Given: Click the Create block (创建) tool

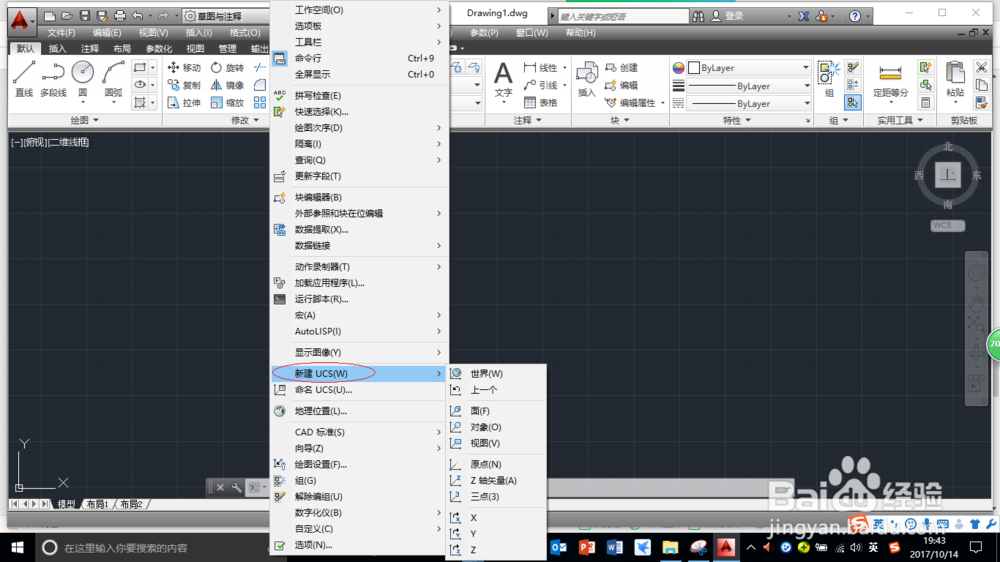Looking at the screenshot, I should (621, 68).
